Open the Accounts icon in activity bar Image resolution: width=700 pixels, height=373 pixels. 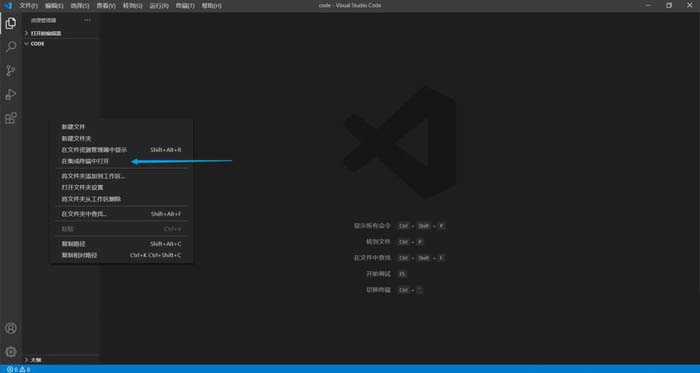(11, 328)
